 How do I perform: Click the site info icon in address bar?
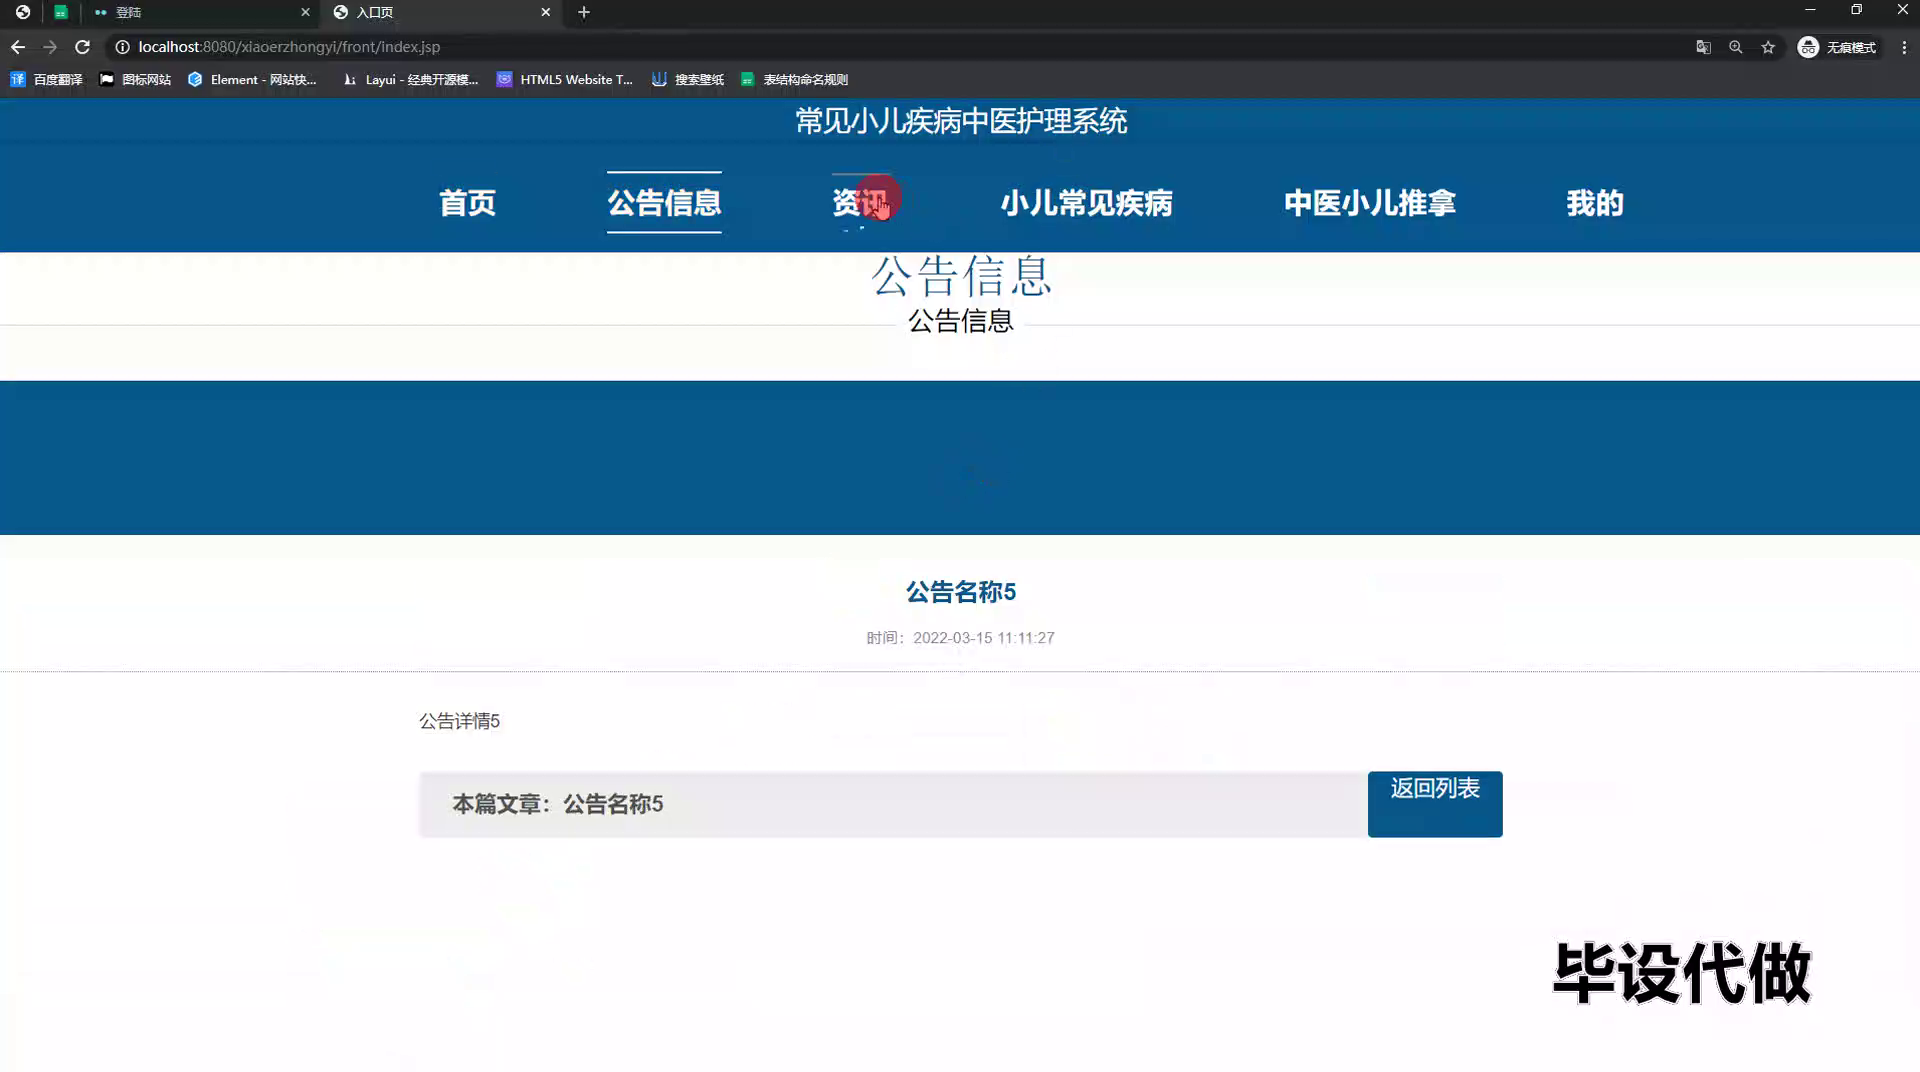[122, 47]
